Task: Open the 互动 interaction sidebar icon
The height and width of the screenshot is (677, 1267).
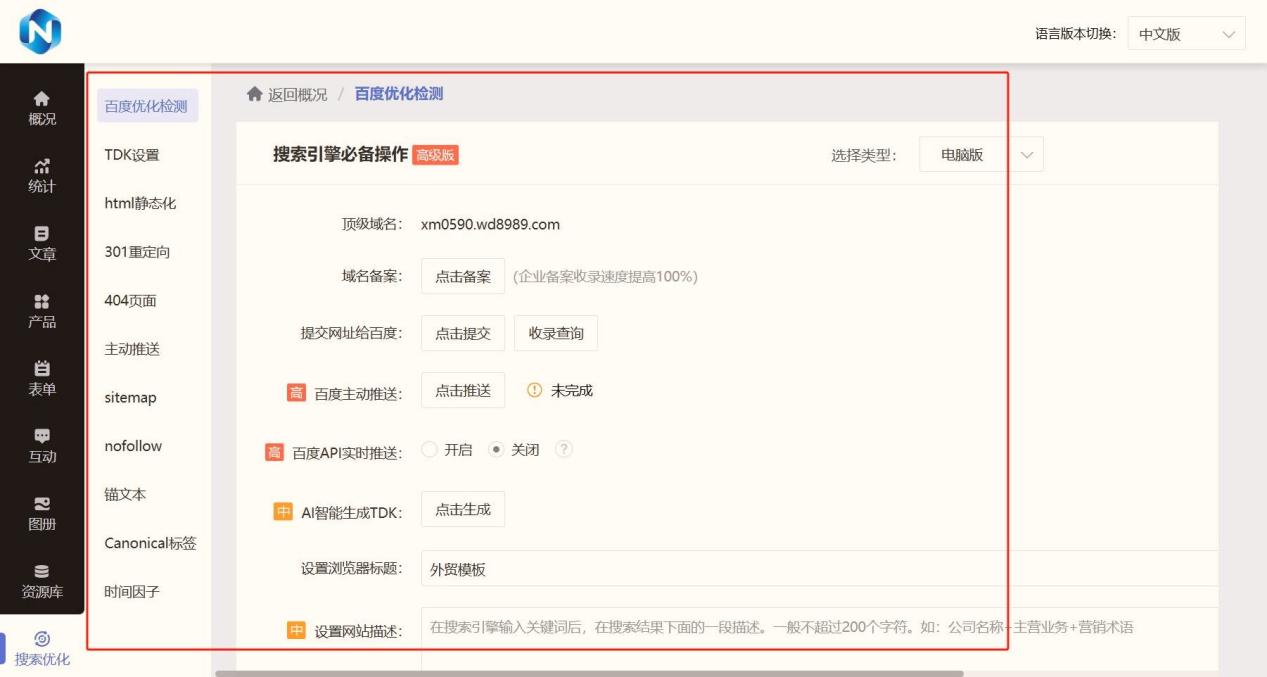Action: [x=42, y=446]
